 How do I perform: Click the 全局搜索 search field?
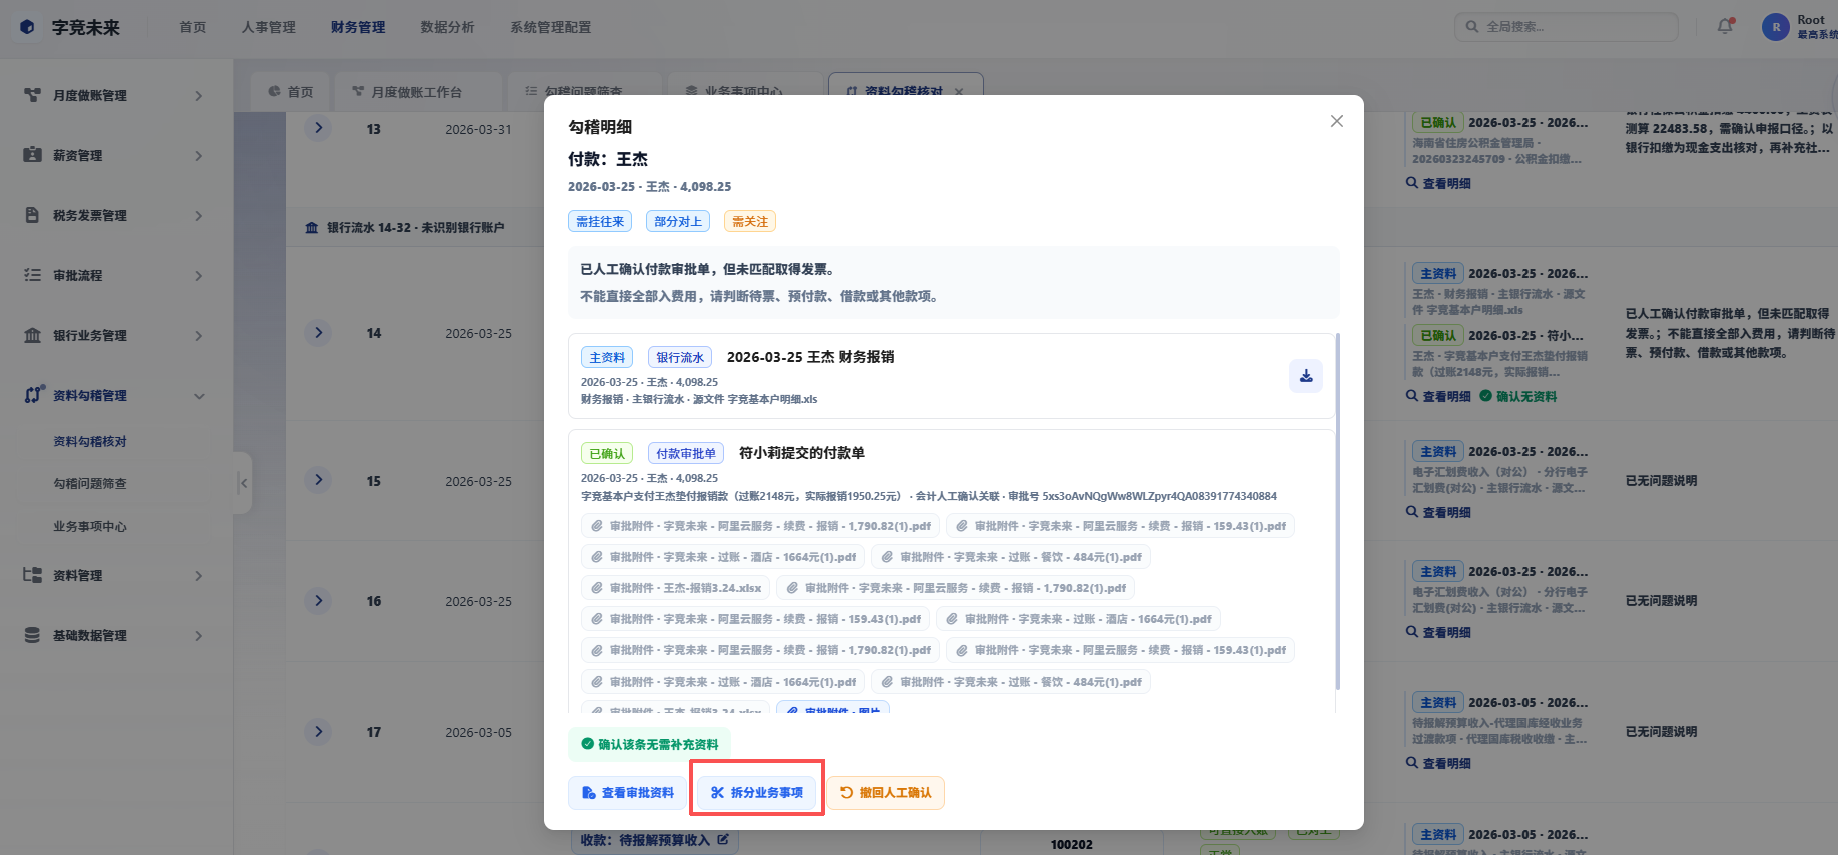point(1566,27)
